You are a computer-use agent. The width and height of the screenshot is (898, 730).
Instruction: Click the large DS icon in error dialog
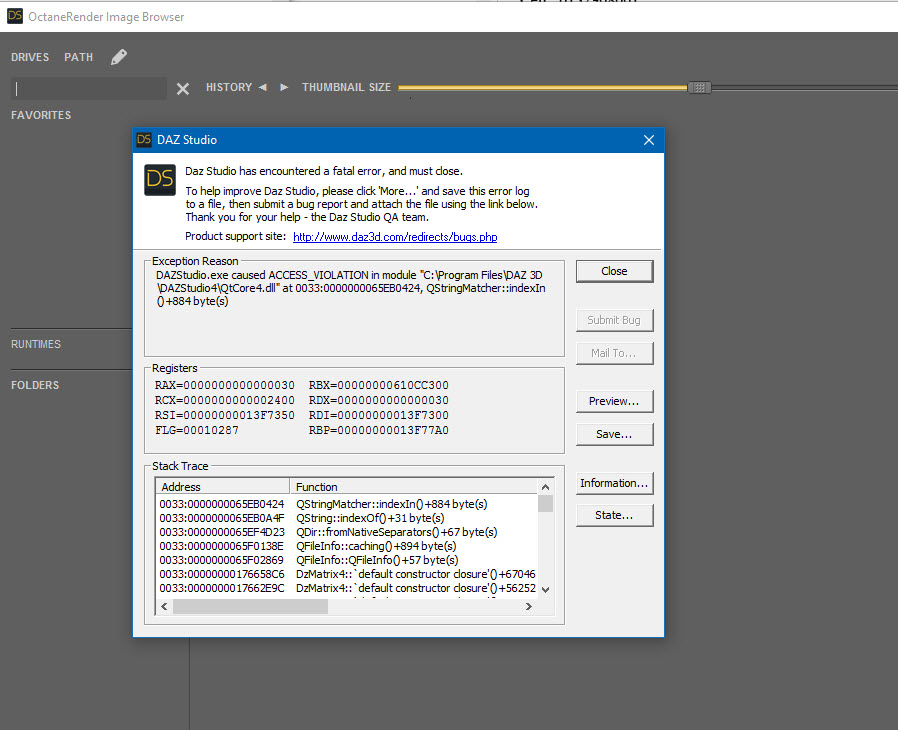tap(160, 180)
